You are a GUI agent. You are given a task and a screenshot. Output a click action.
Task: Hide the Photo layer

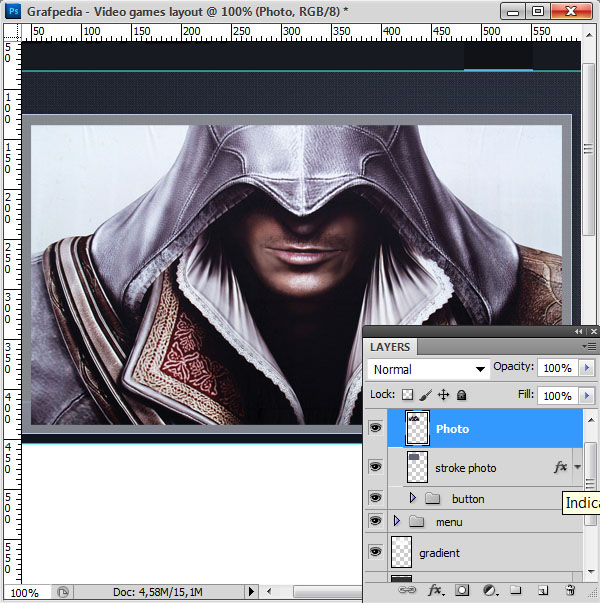pyautogui.click(x=375, y=428)
